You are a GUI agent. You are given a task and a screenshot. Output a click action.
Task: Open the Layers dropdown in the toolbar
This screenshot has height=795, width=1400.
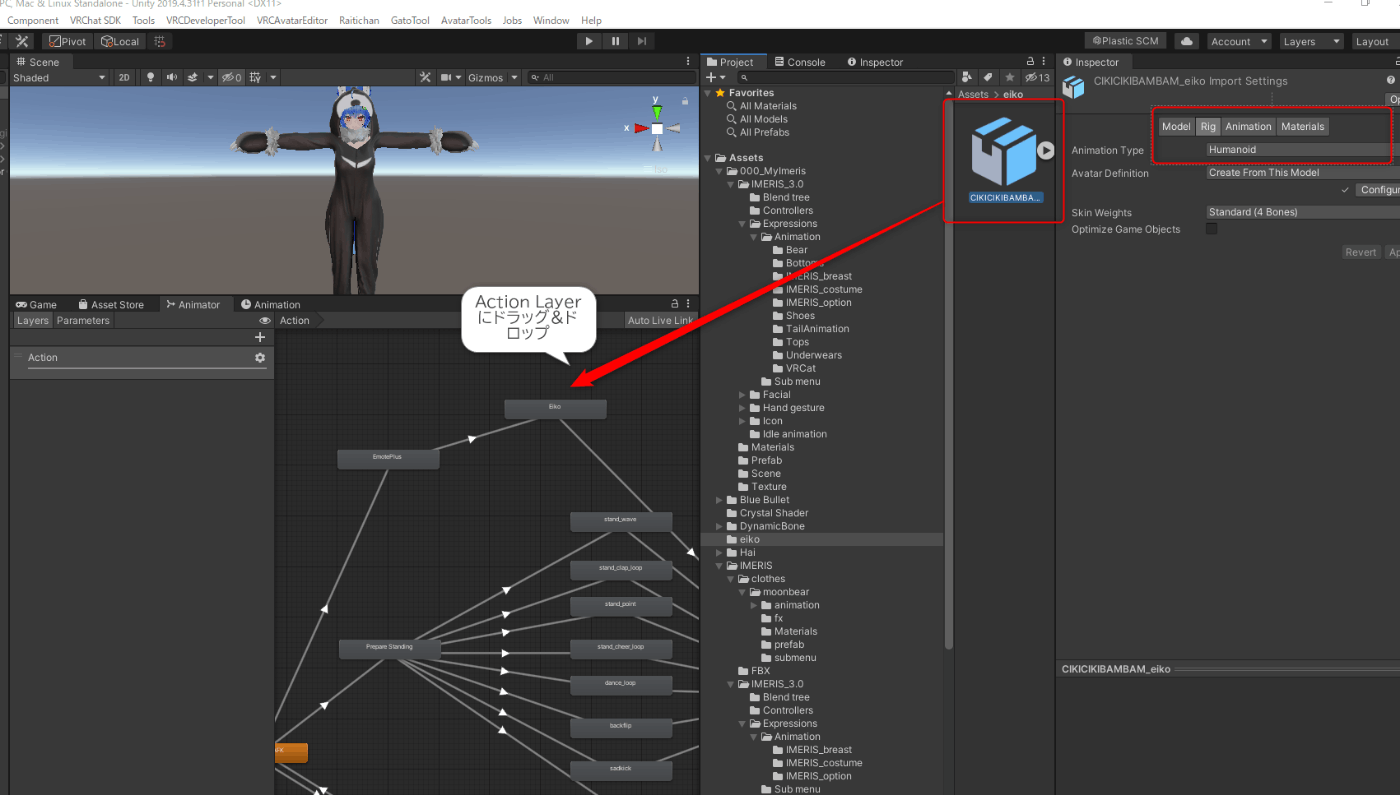pos(1311,41)
